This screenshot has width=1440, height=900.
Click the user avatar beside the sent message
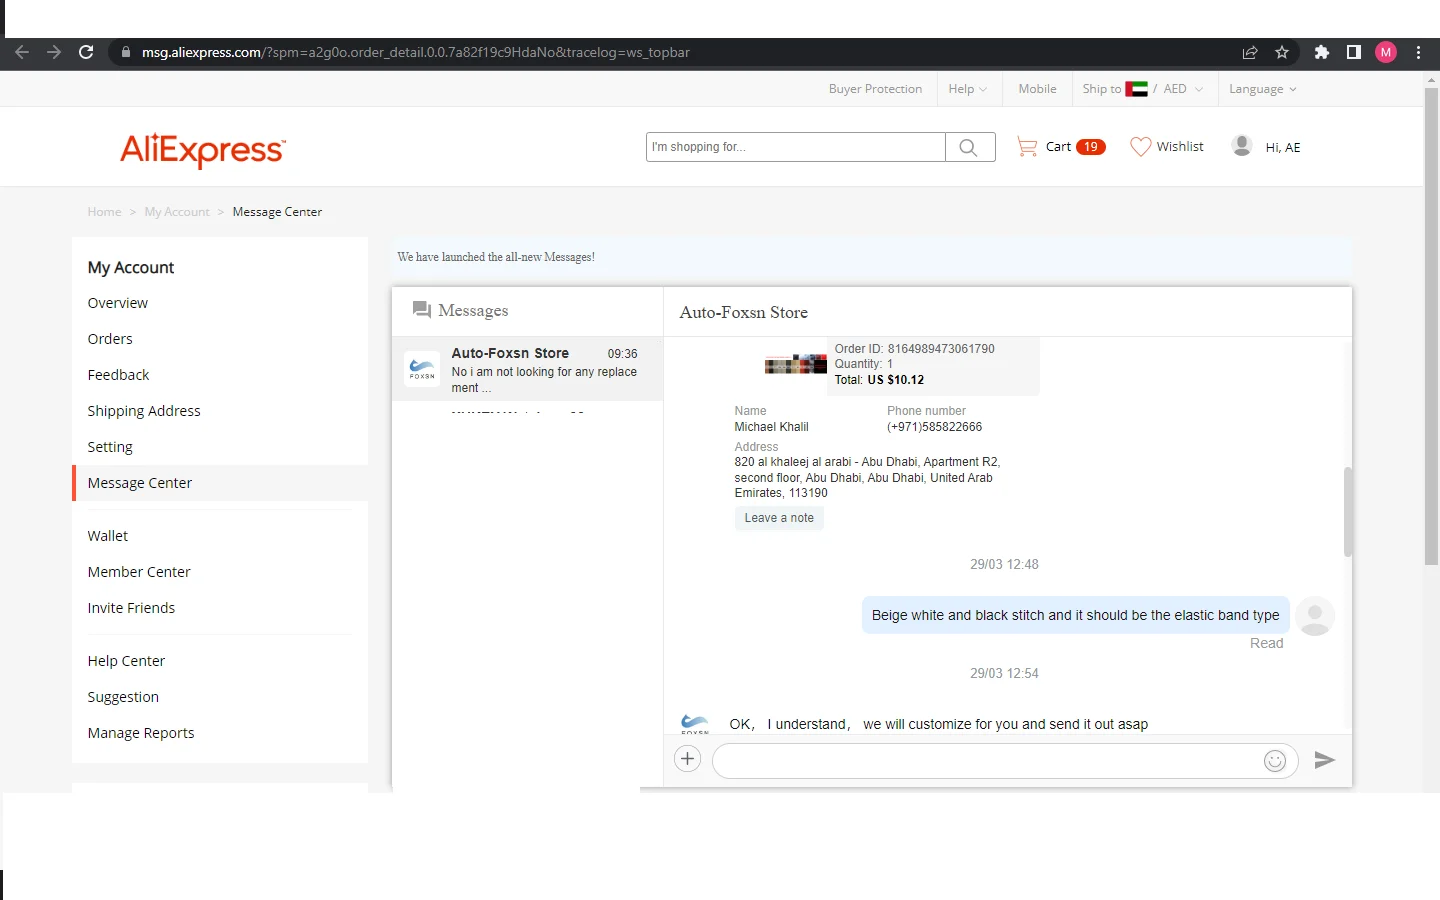[1315, 616]
